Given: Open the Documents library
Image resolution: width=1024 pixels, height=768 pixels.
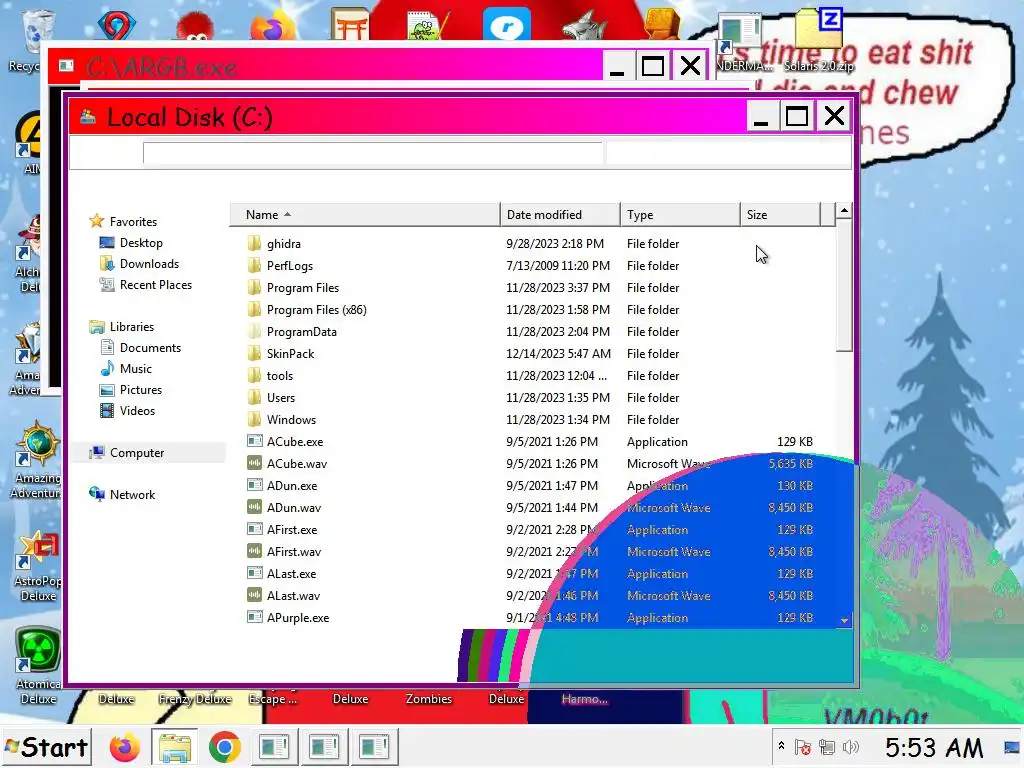Looking at the screenshot, I should point(150,348).
